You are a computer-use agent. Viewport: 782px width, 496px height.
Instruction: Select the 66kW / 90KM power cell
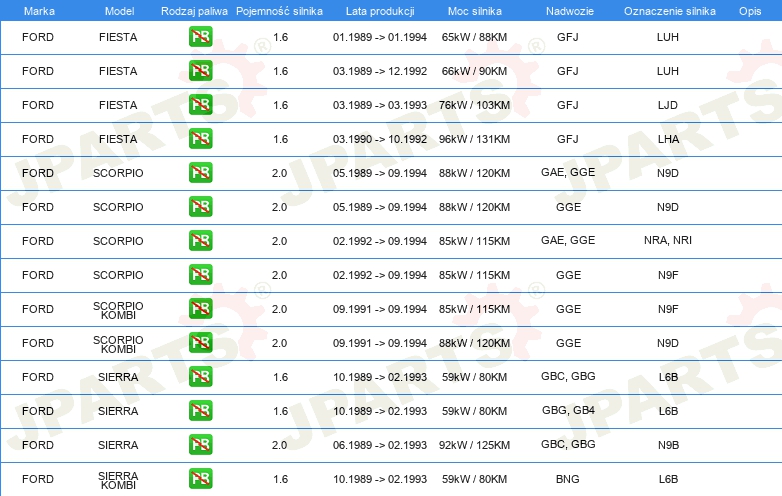point(474,71)
